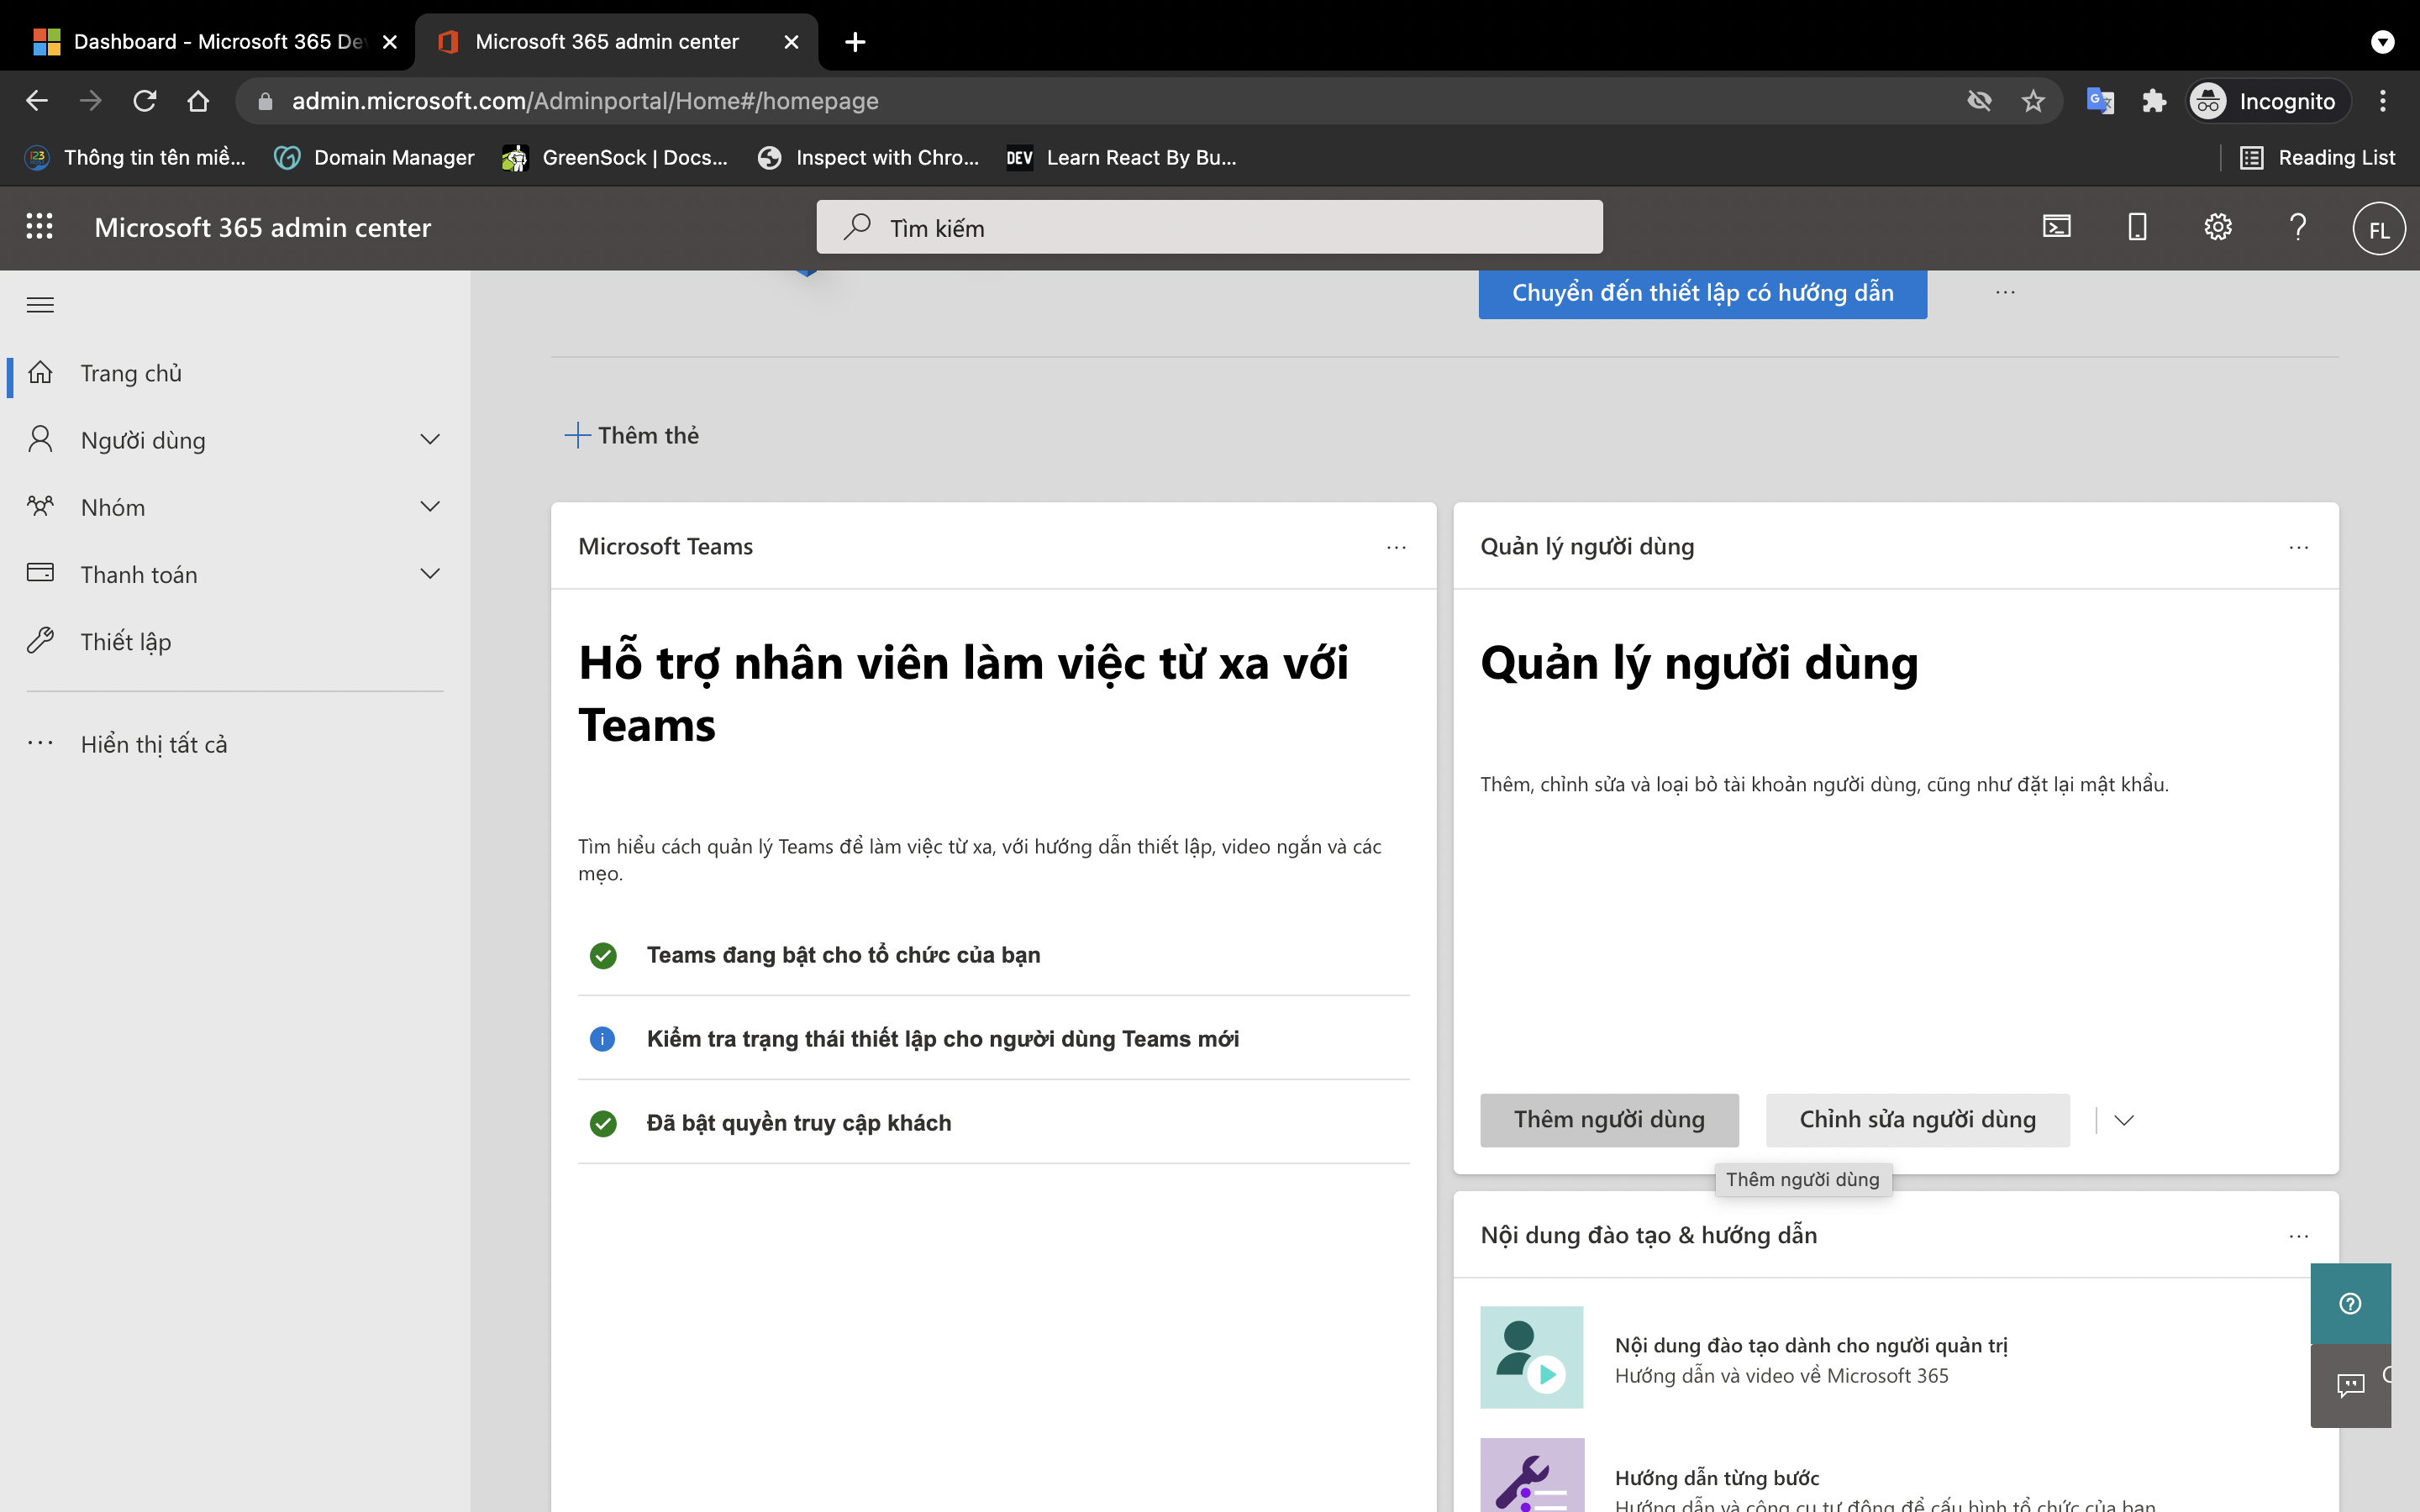Open the Microsoft Teams card options ellipsis
The image size is (2420, 1512).
[1396, 547]
